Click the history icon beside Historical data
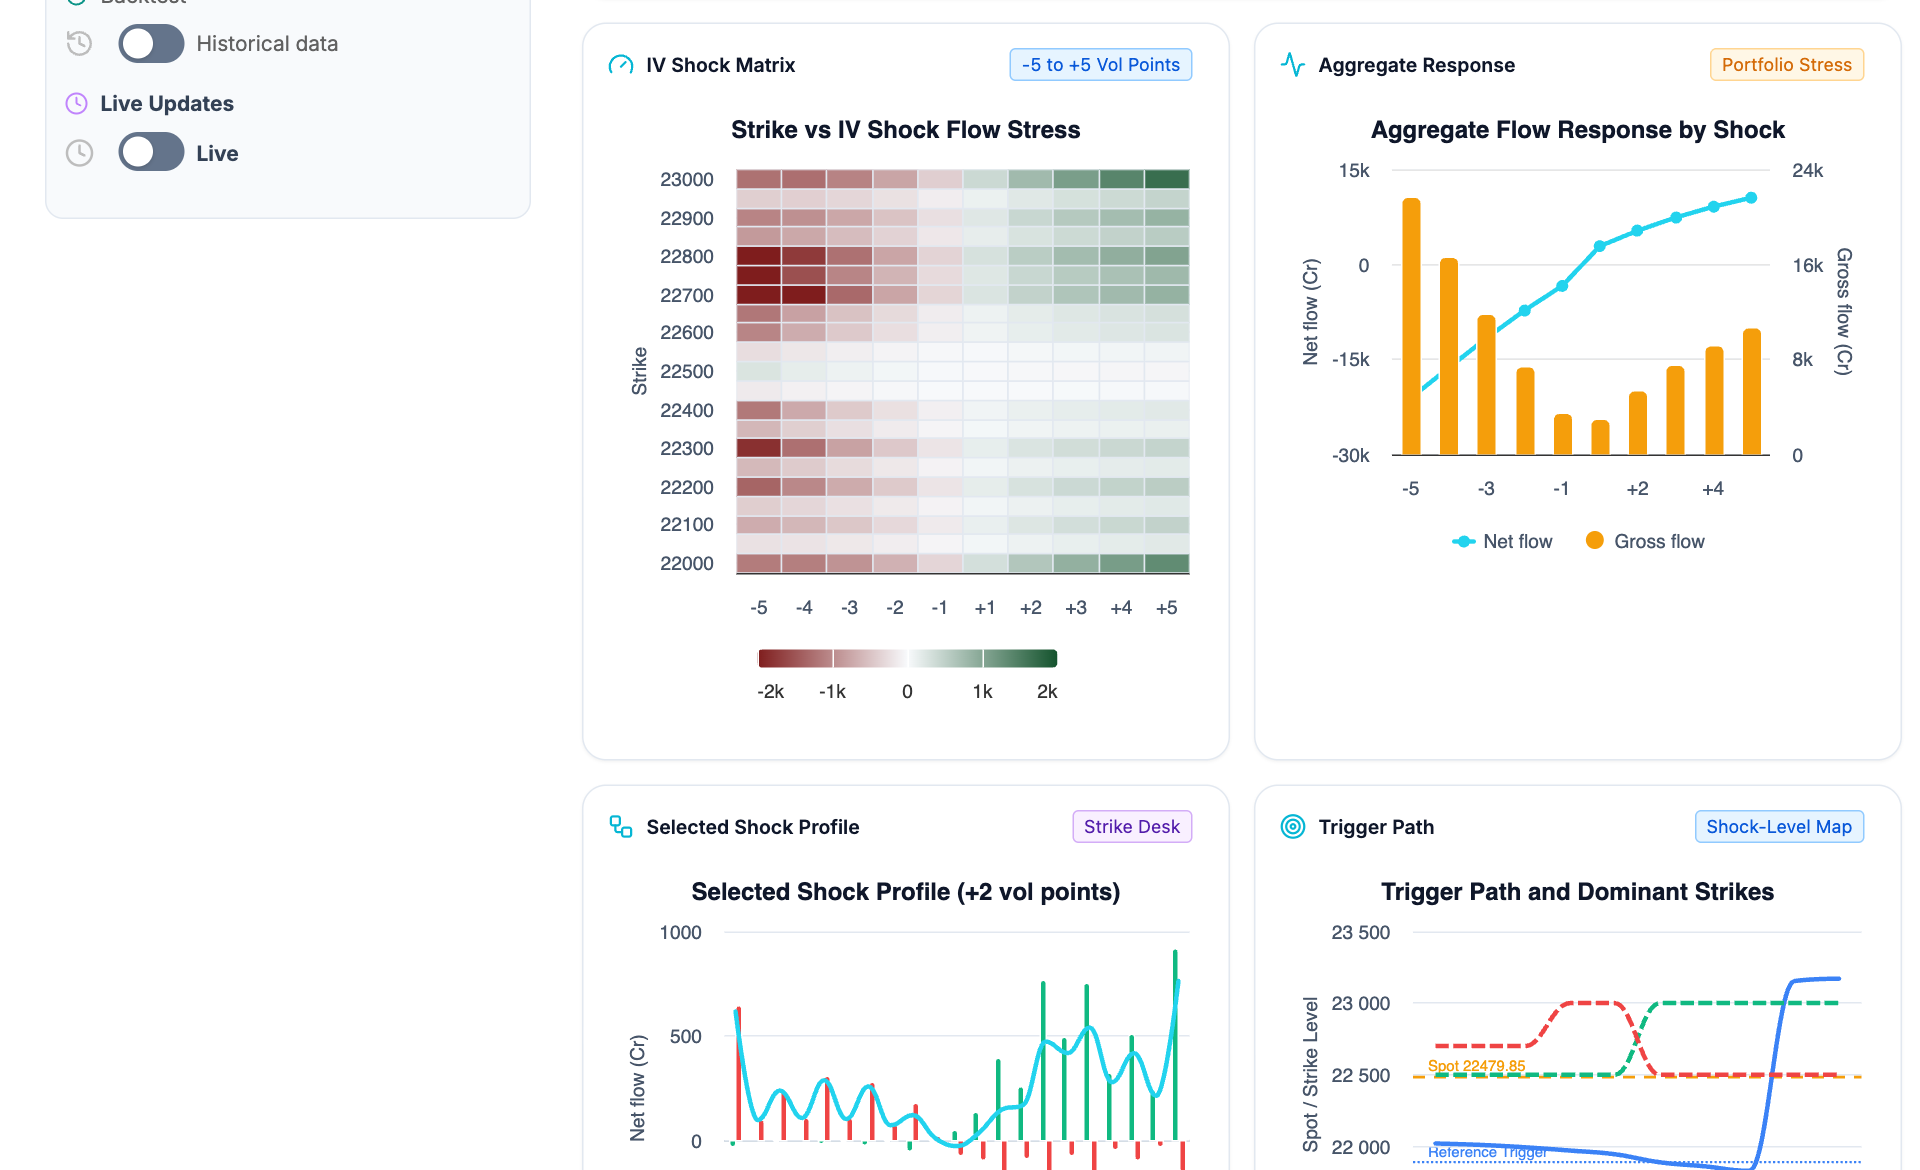 (79, 43)
